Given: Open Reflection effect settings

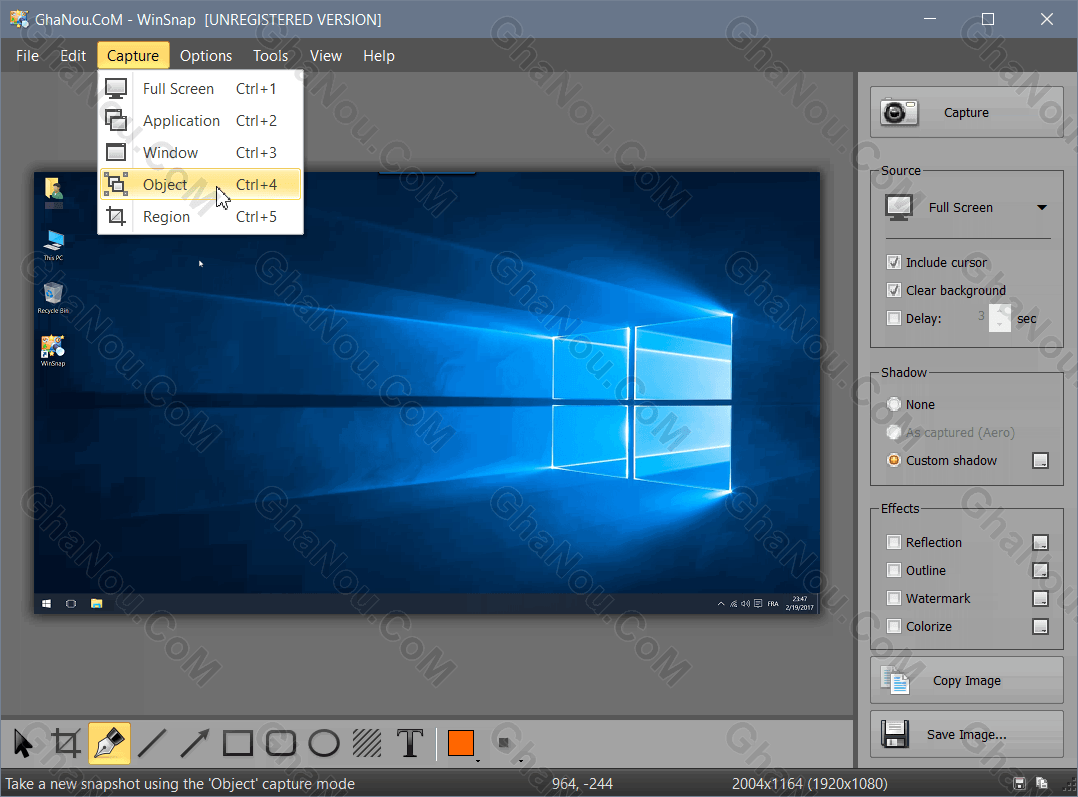Looking at the screenshot, I should click(x=1040, y=543).
